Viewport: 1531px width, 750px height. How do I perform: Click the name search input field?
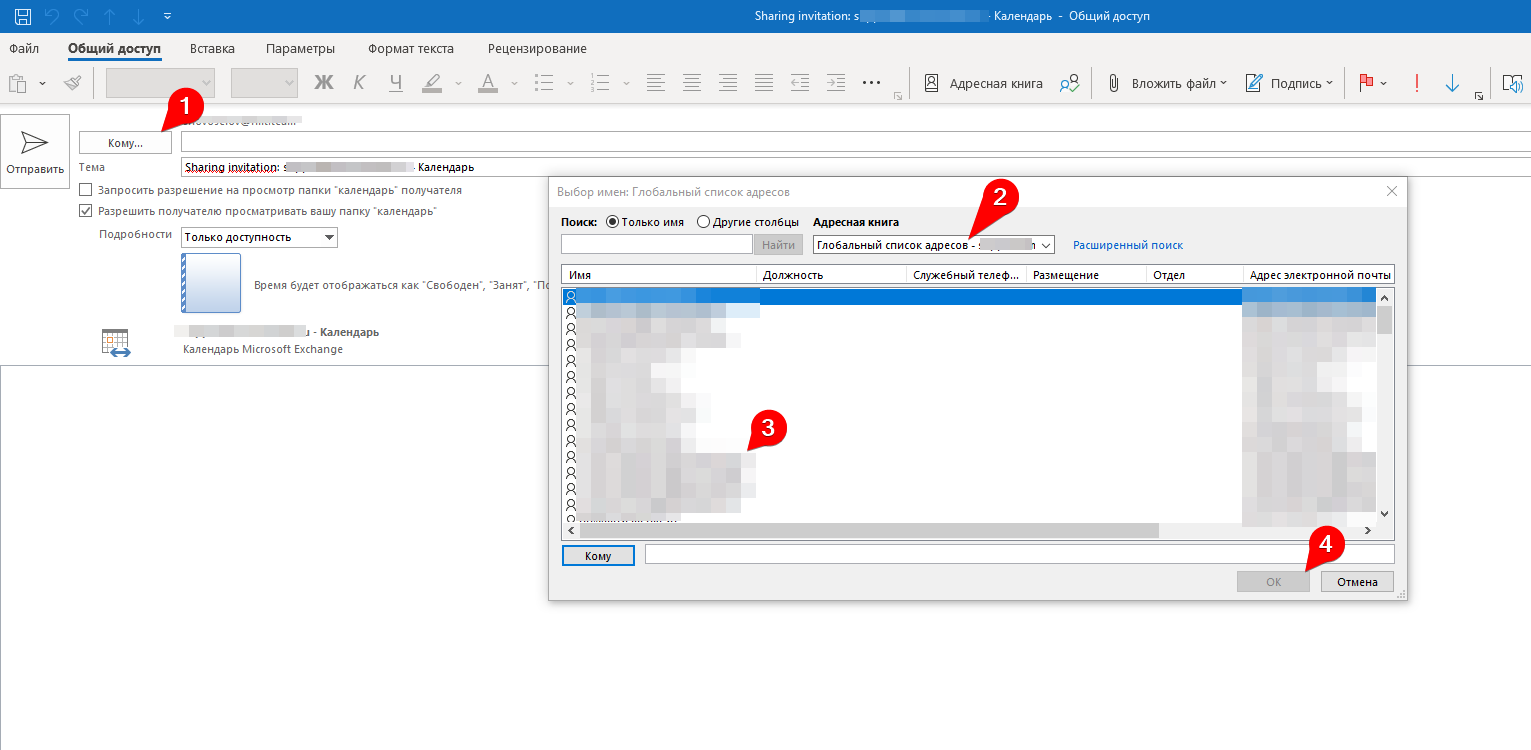click(656, 245)
